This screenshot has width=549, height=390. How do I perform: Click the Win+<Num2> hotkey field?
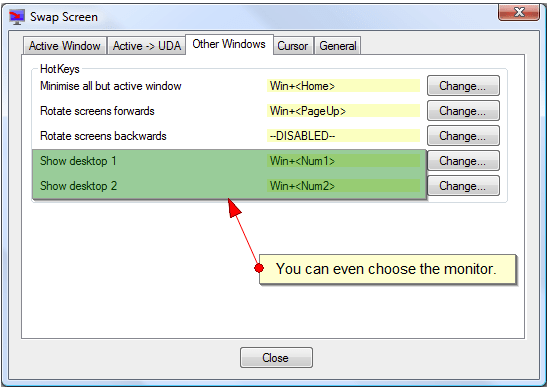point(343,186)
